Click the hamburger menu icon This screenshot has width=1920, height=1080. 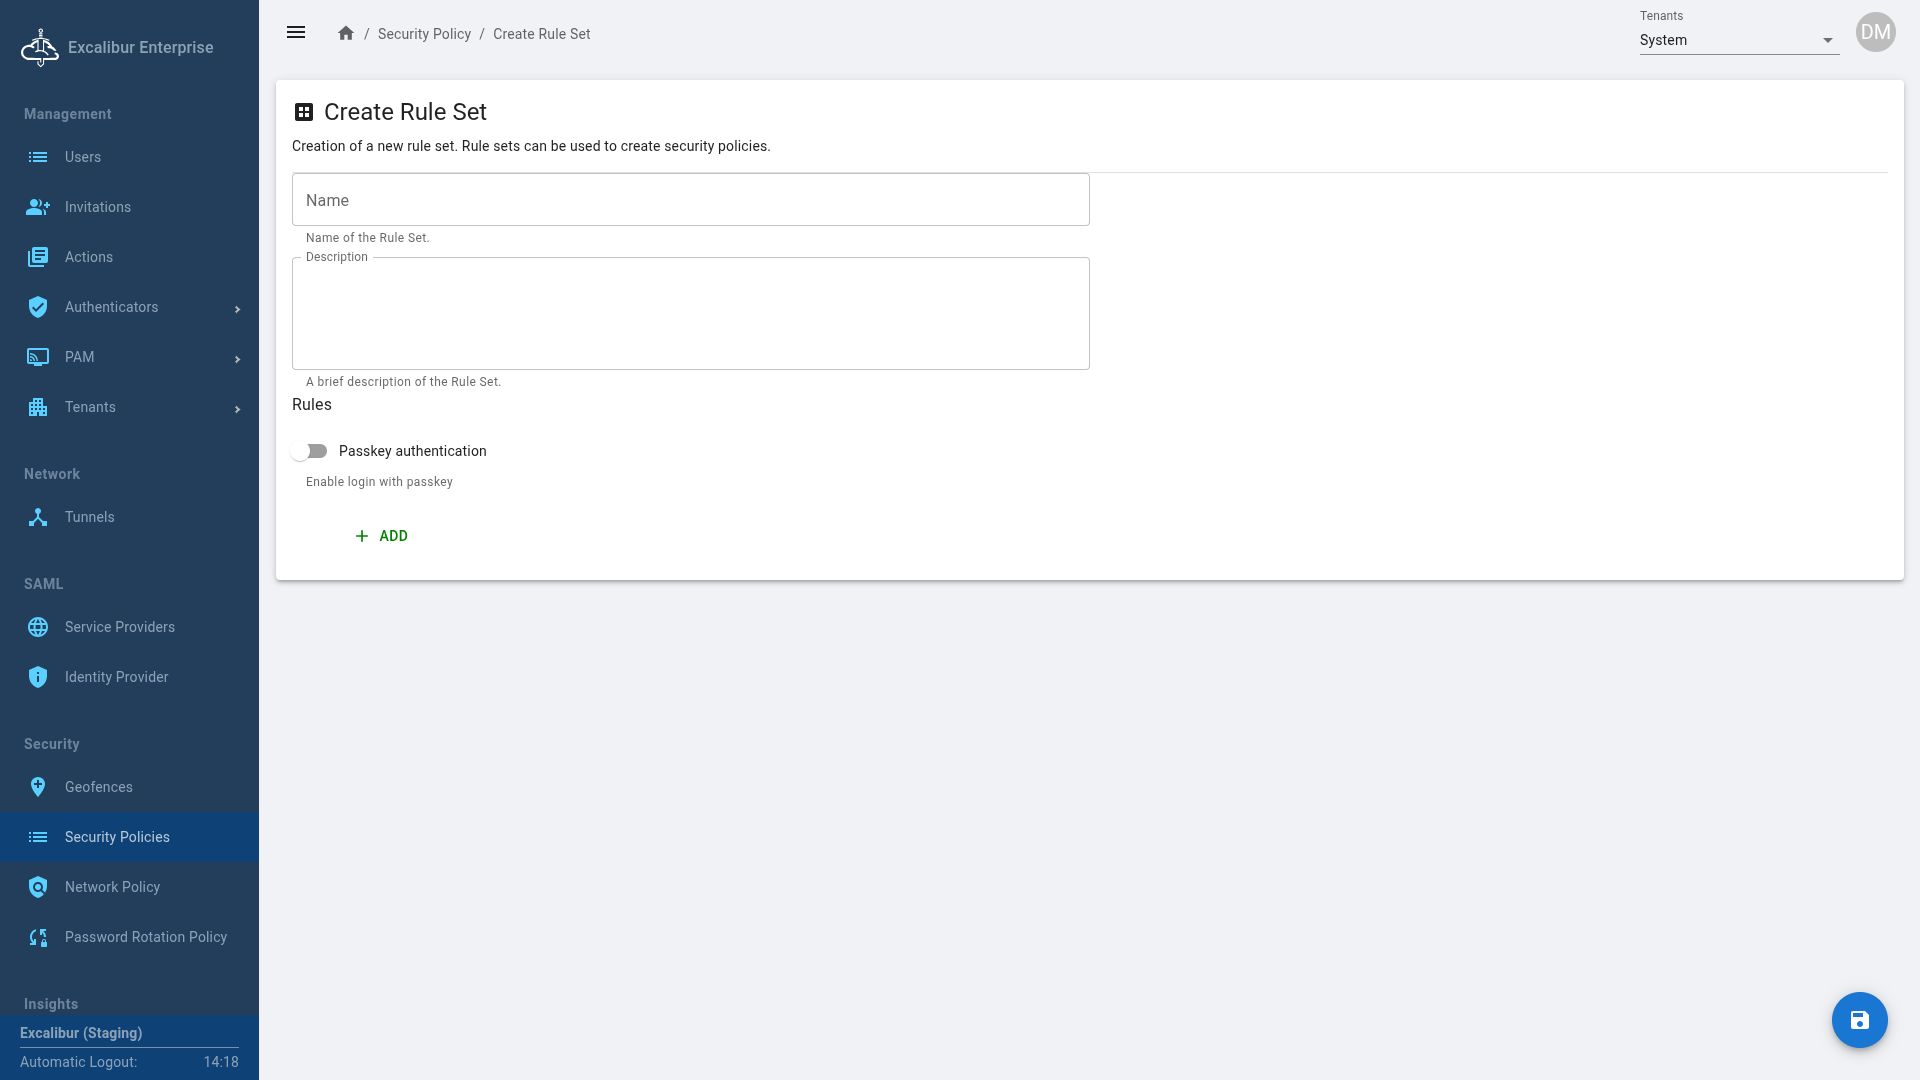coord(296,33)
